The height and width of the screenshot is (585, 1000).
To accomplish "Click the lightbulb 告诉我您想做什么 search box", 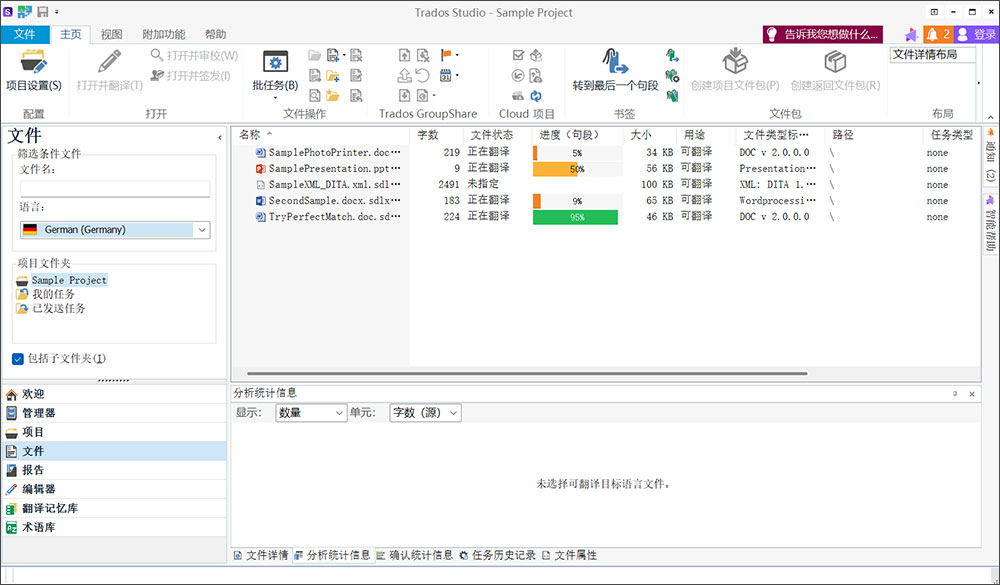I will pyautogui.click(x=823, y=34).
